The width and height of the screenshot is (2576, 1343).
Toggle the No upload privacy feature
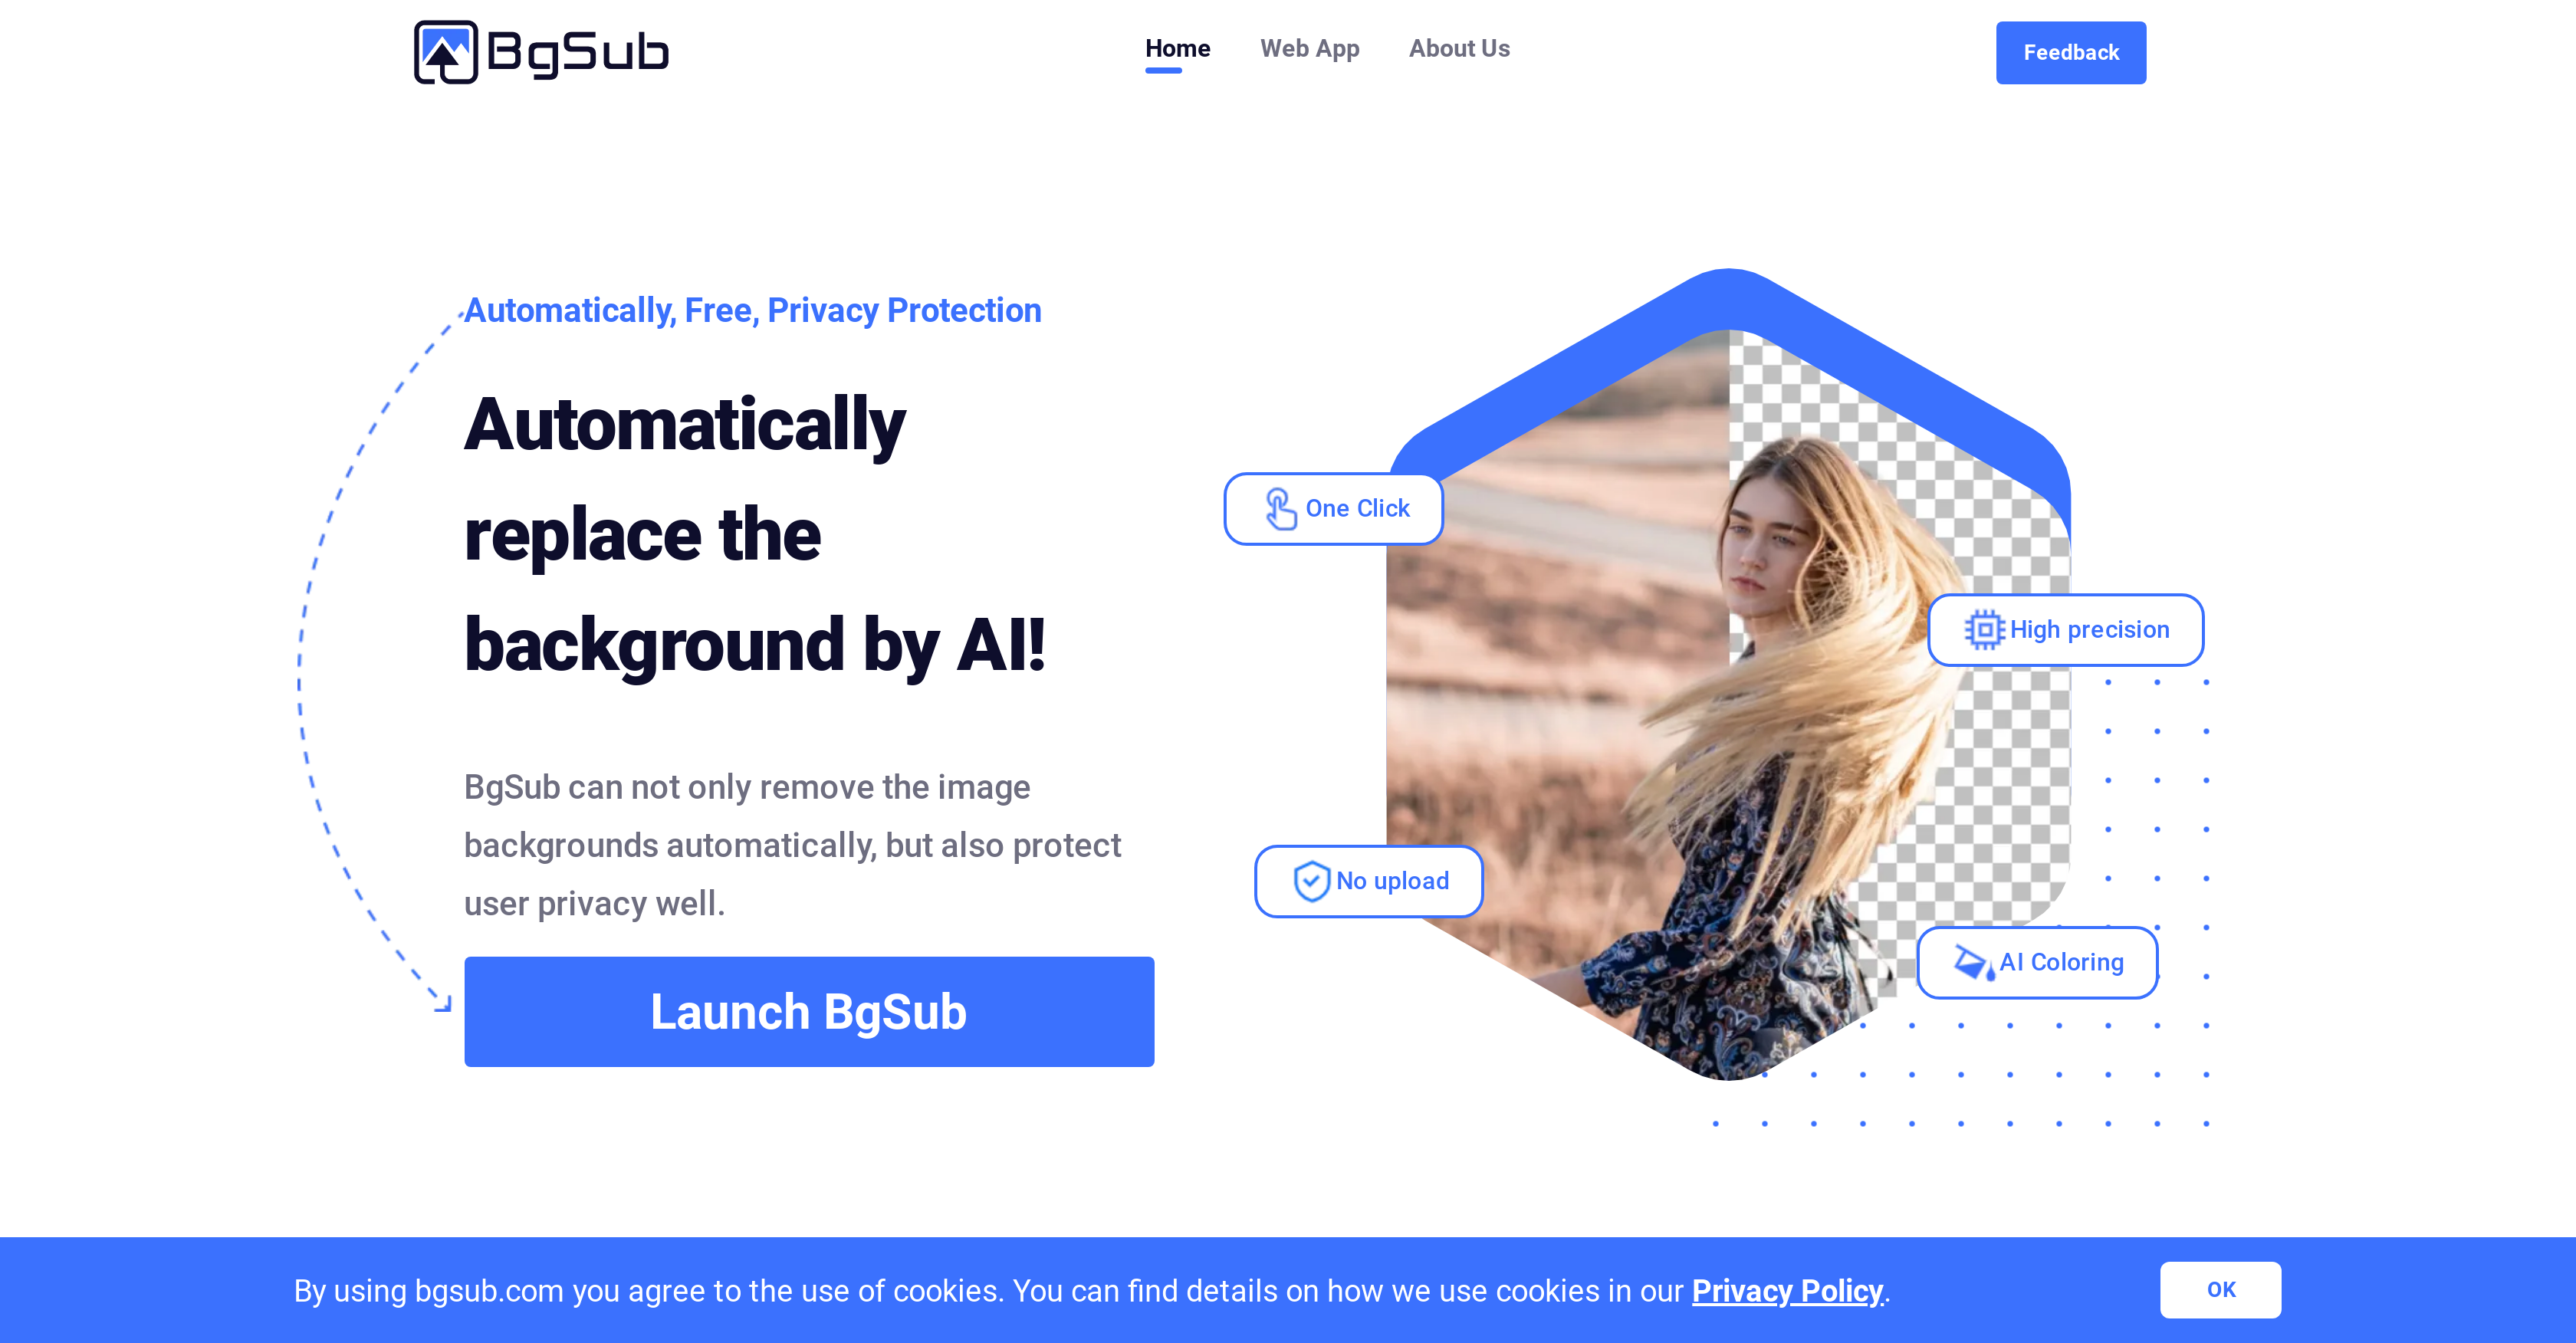(x=1370, y=881)
